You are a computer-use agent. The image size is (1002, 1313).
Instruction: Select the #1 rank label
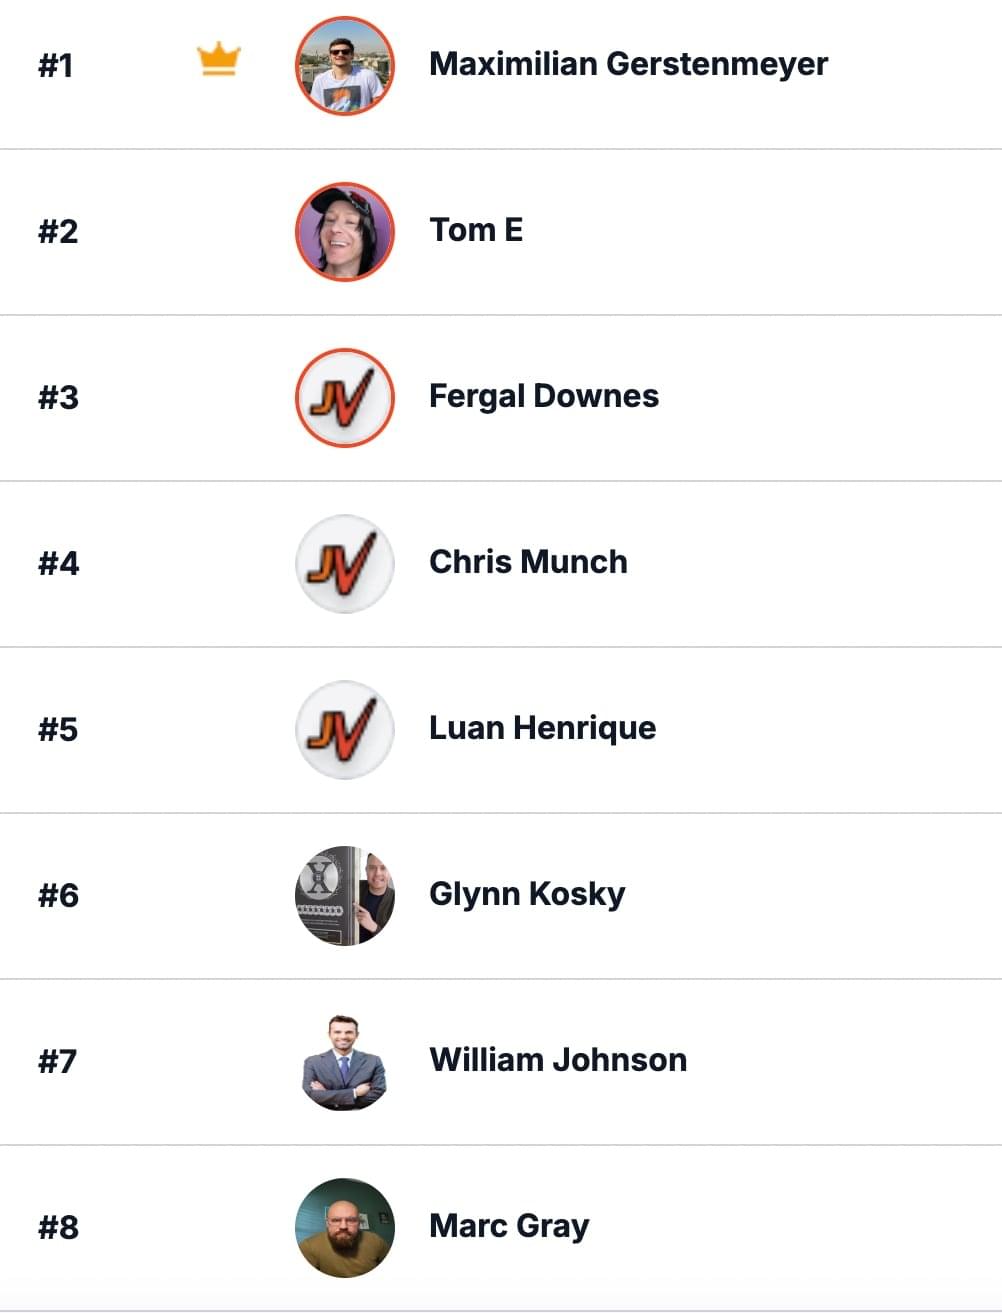point(56,66)
